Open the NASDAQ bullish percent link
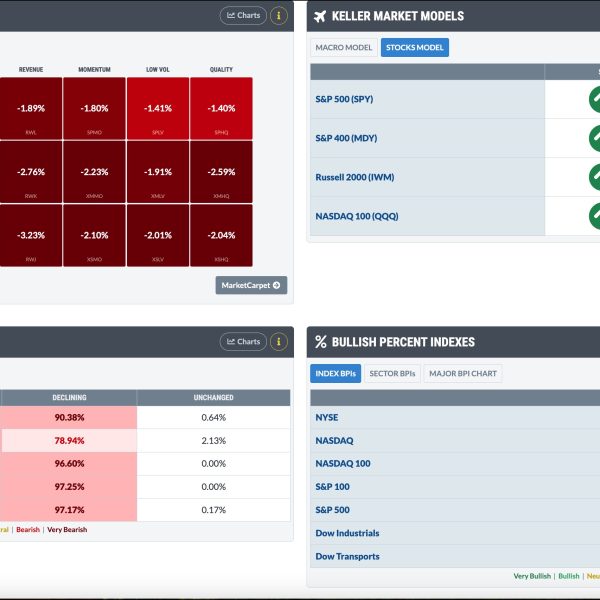600x600 pixels. tap(334, 440)
